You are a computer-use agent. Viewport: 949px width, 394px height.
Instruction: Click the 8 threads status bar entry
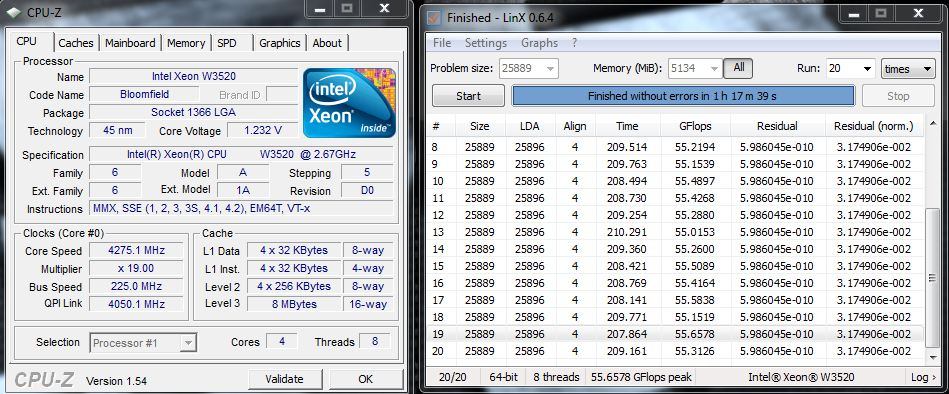[556, 377]
